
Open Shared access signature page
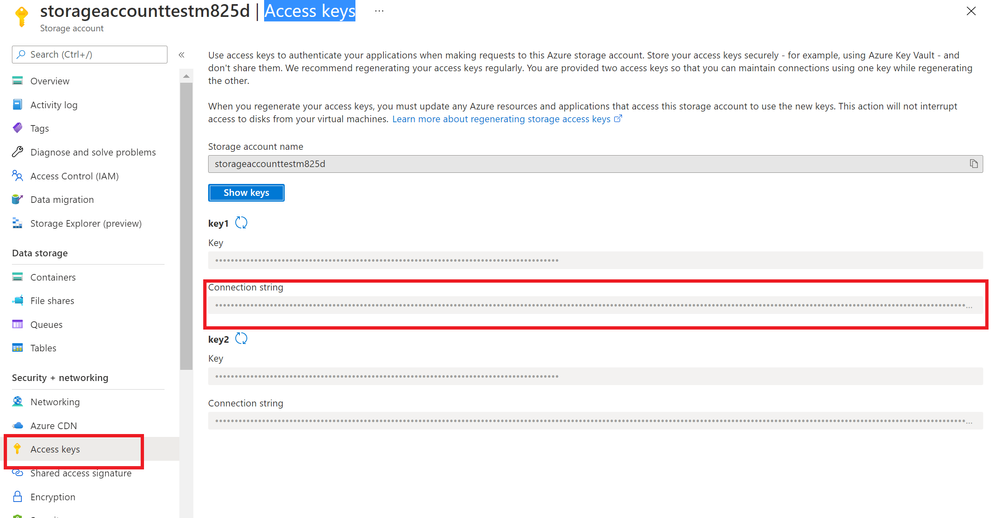pyautogui.click(x=81, y=473)
